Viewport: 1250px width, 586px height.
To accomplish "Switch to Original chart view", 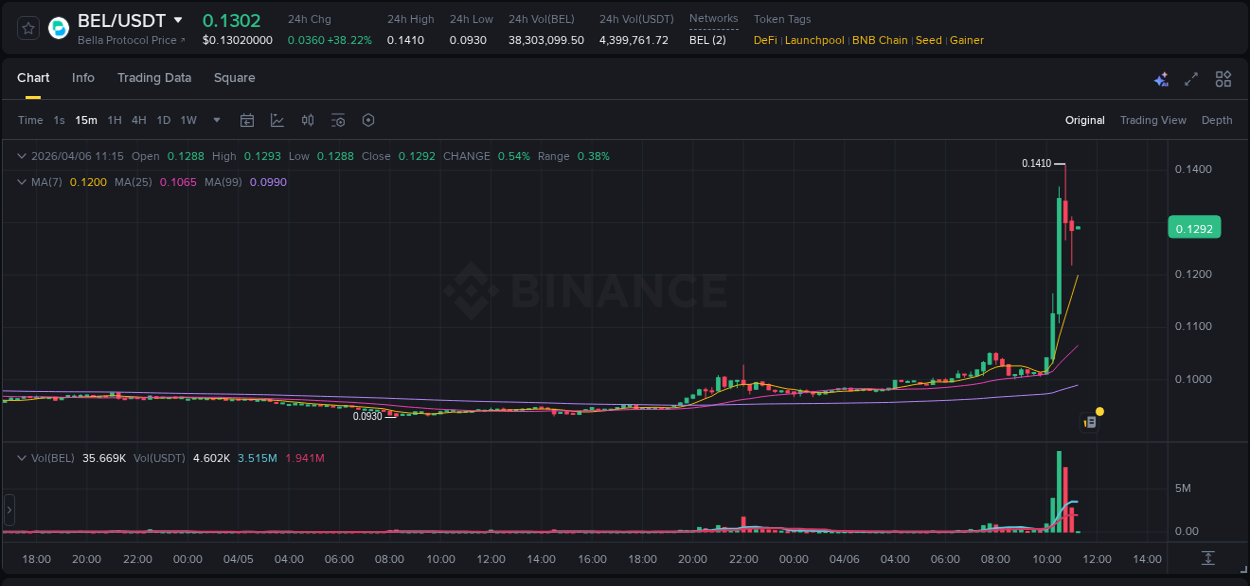I will pos(1085,120).
